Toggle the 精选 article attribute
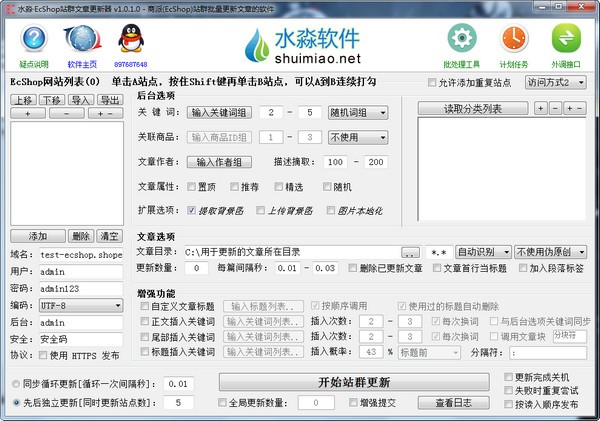This screenshot has width=600, height=421. click(x=279, y=187)
